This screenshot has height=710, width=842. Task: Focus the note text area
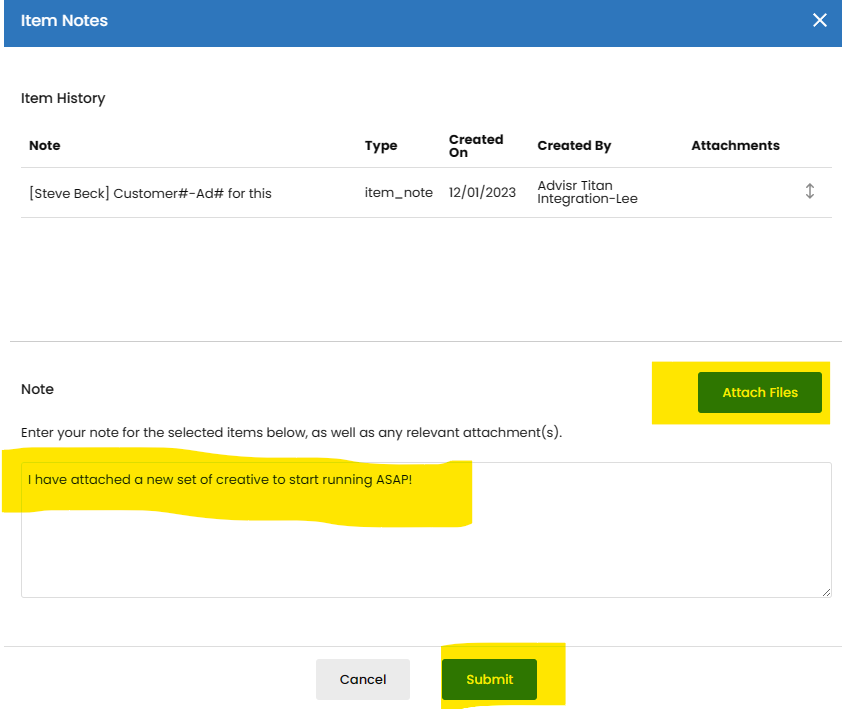coord(425,540)
